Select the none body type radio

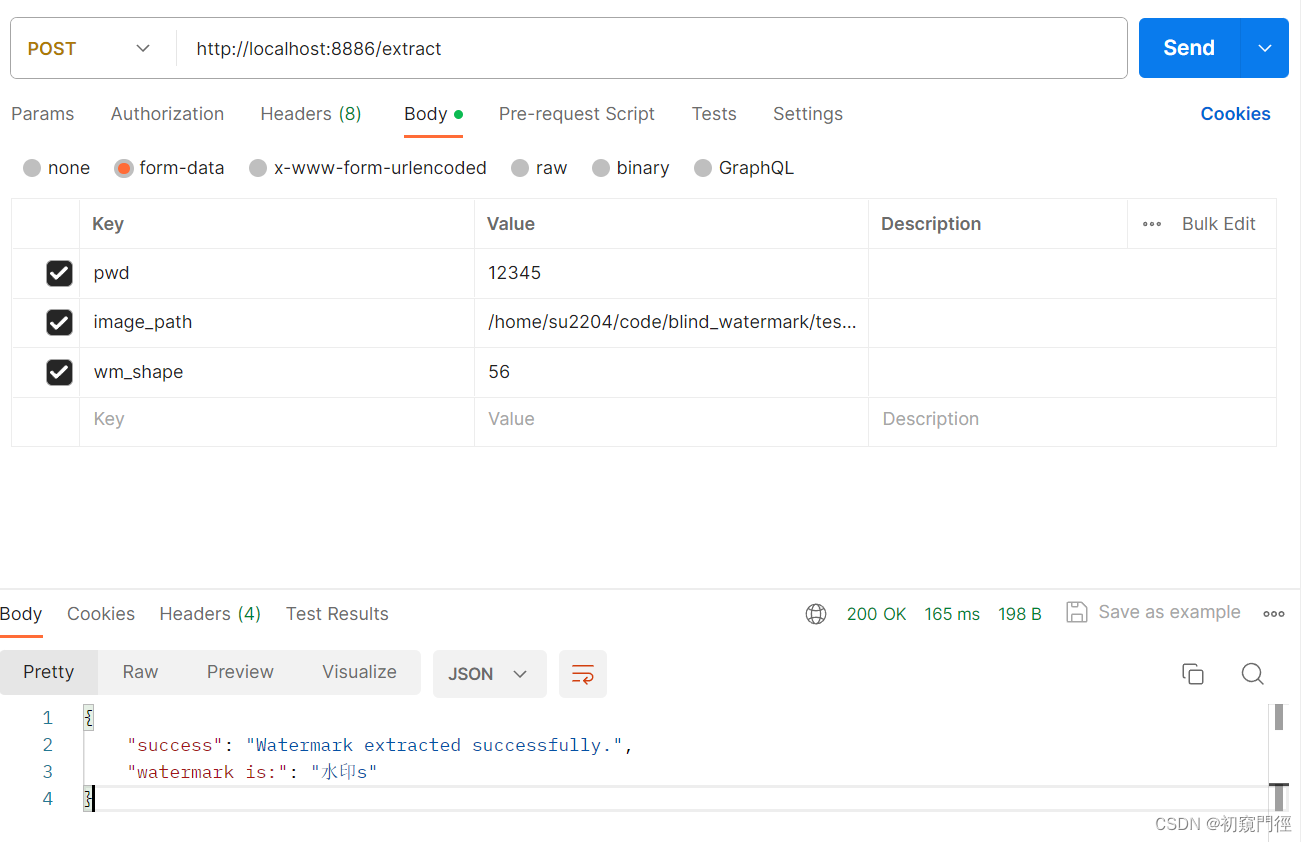(x=32, y=168)
